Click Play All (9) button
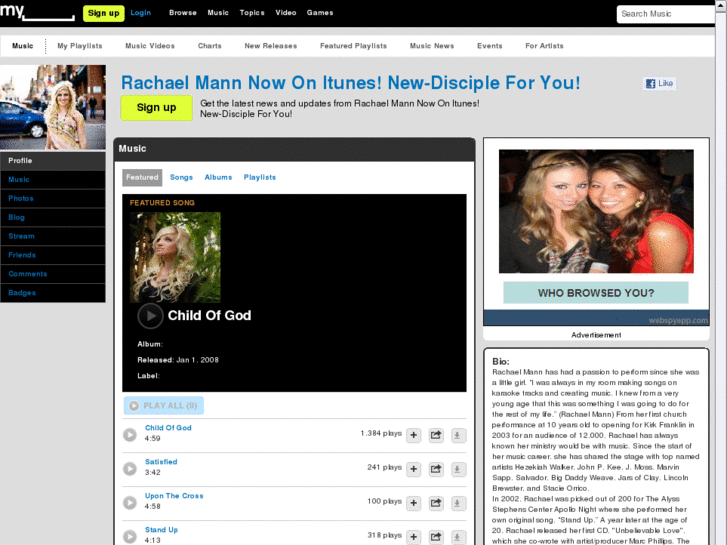Viewport: 727px width, 545px height. click(x=164, y=405)
